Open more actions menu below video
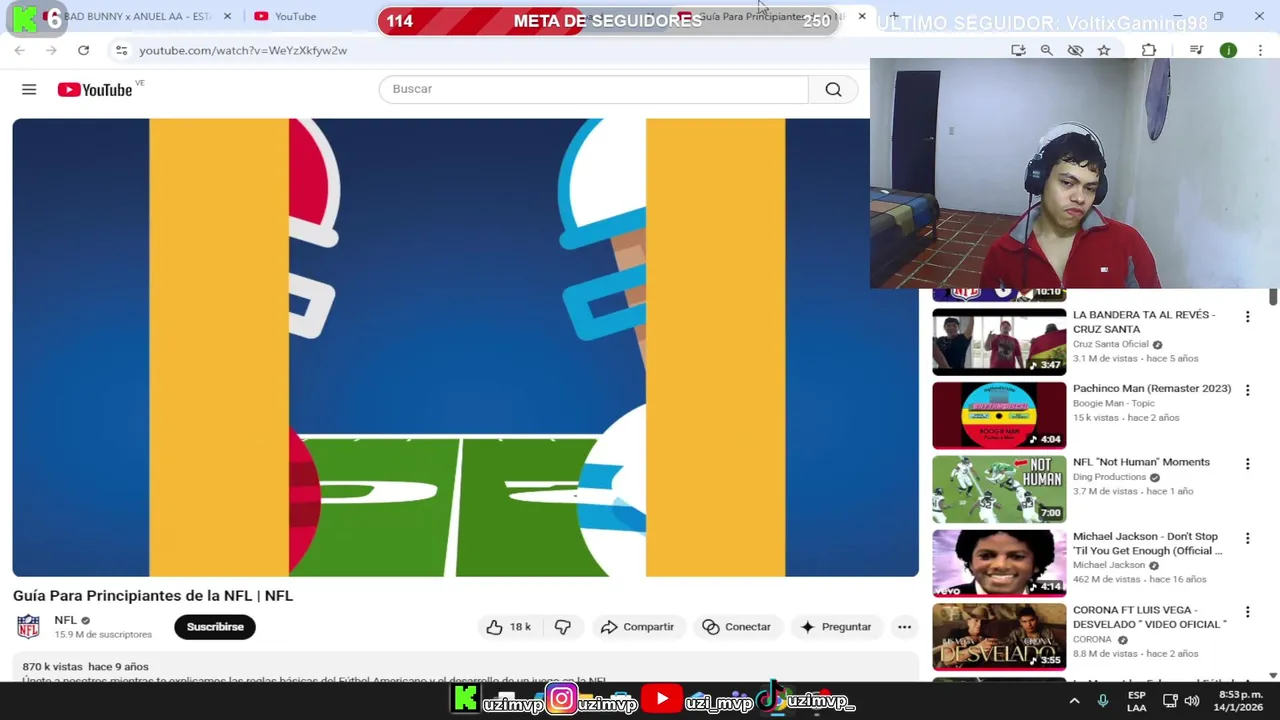This screenshot has width=1280, height=720. (904, 627)
